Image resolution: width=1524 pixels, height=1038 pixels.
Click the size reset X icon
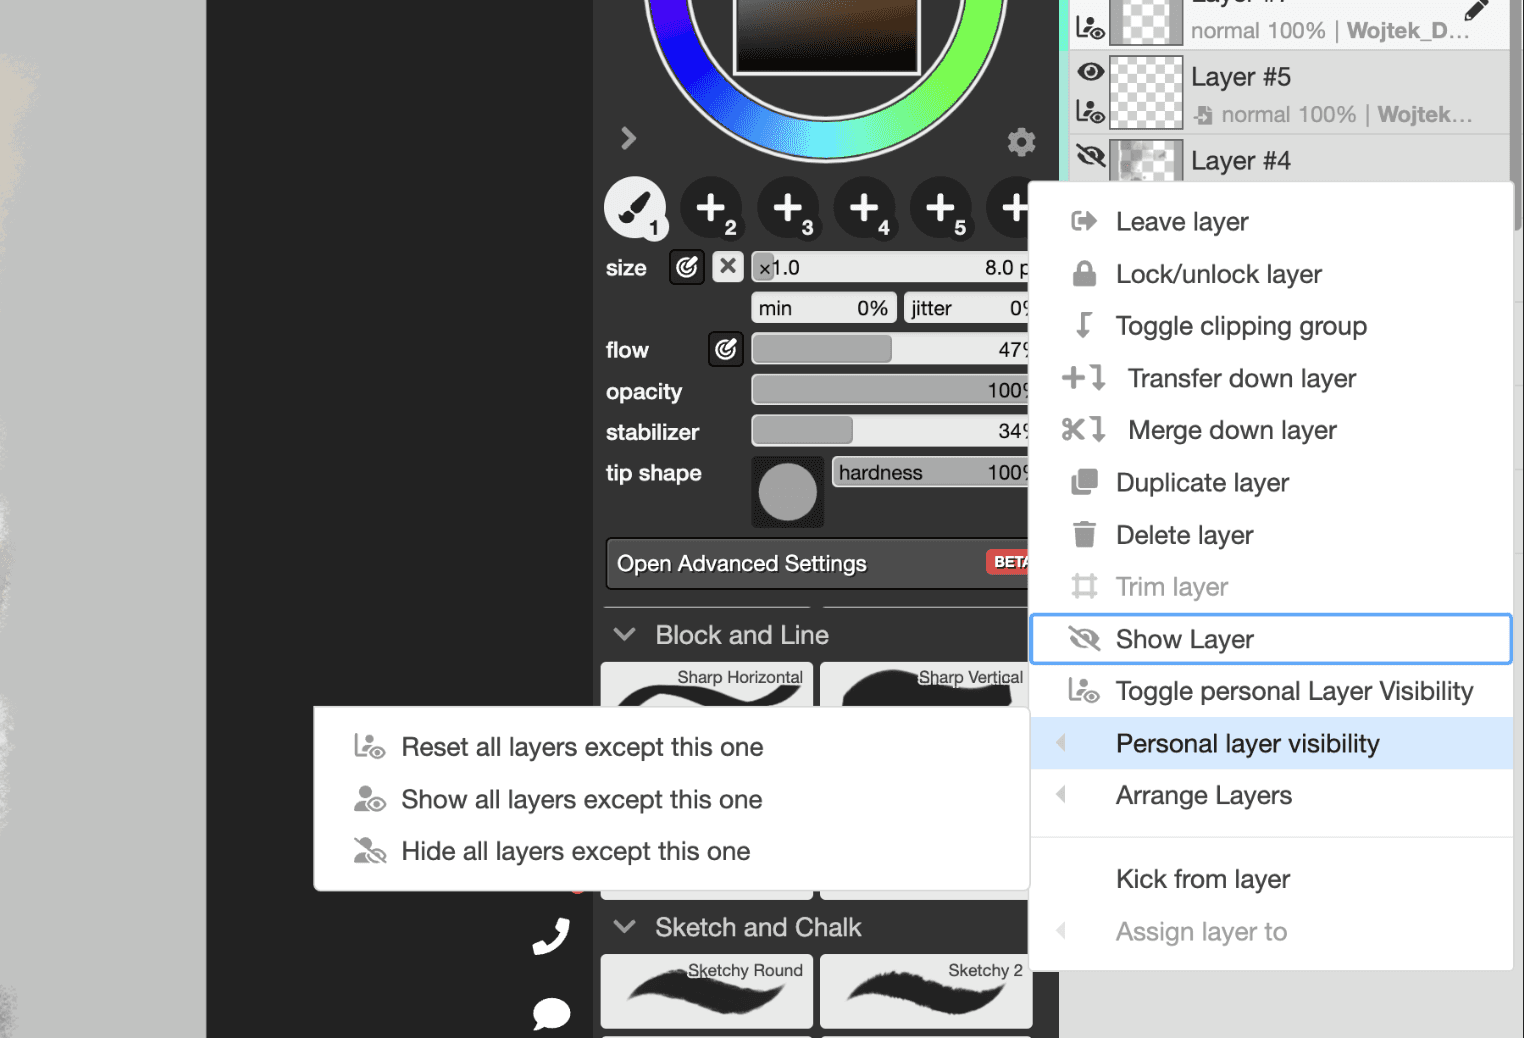pyautogui.click(x=728, y=267)
